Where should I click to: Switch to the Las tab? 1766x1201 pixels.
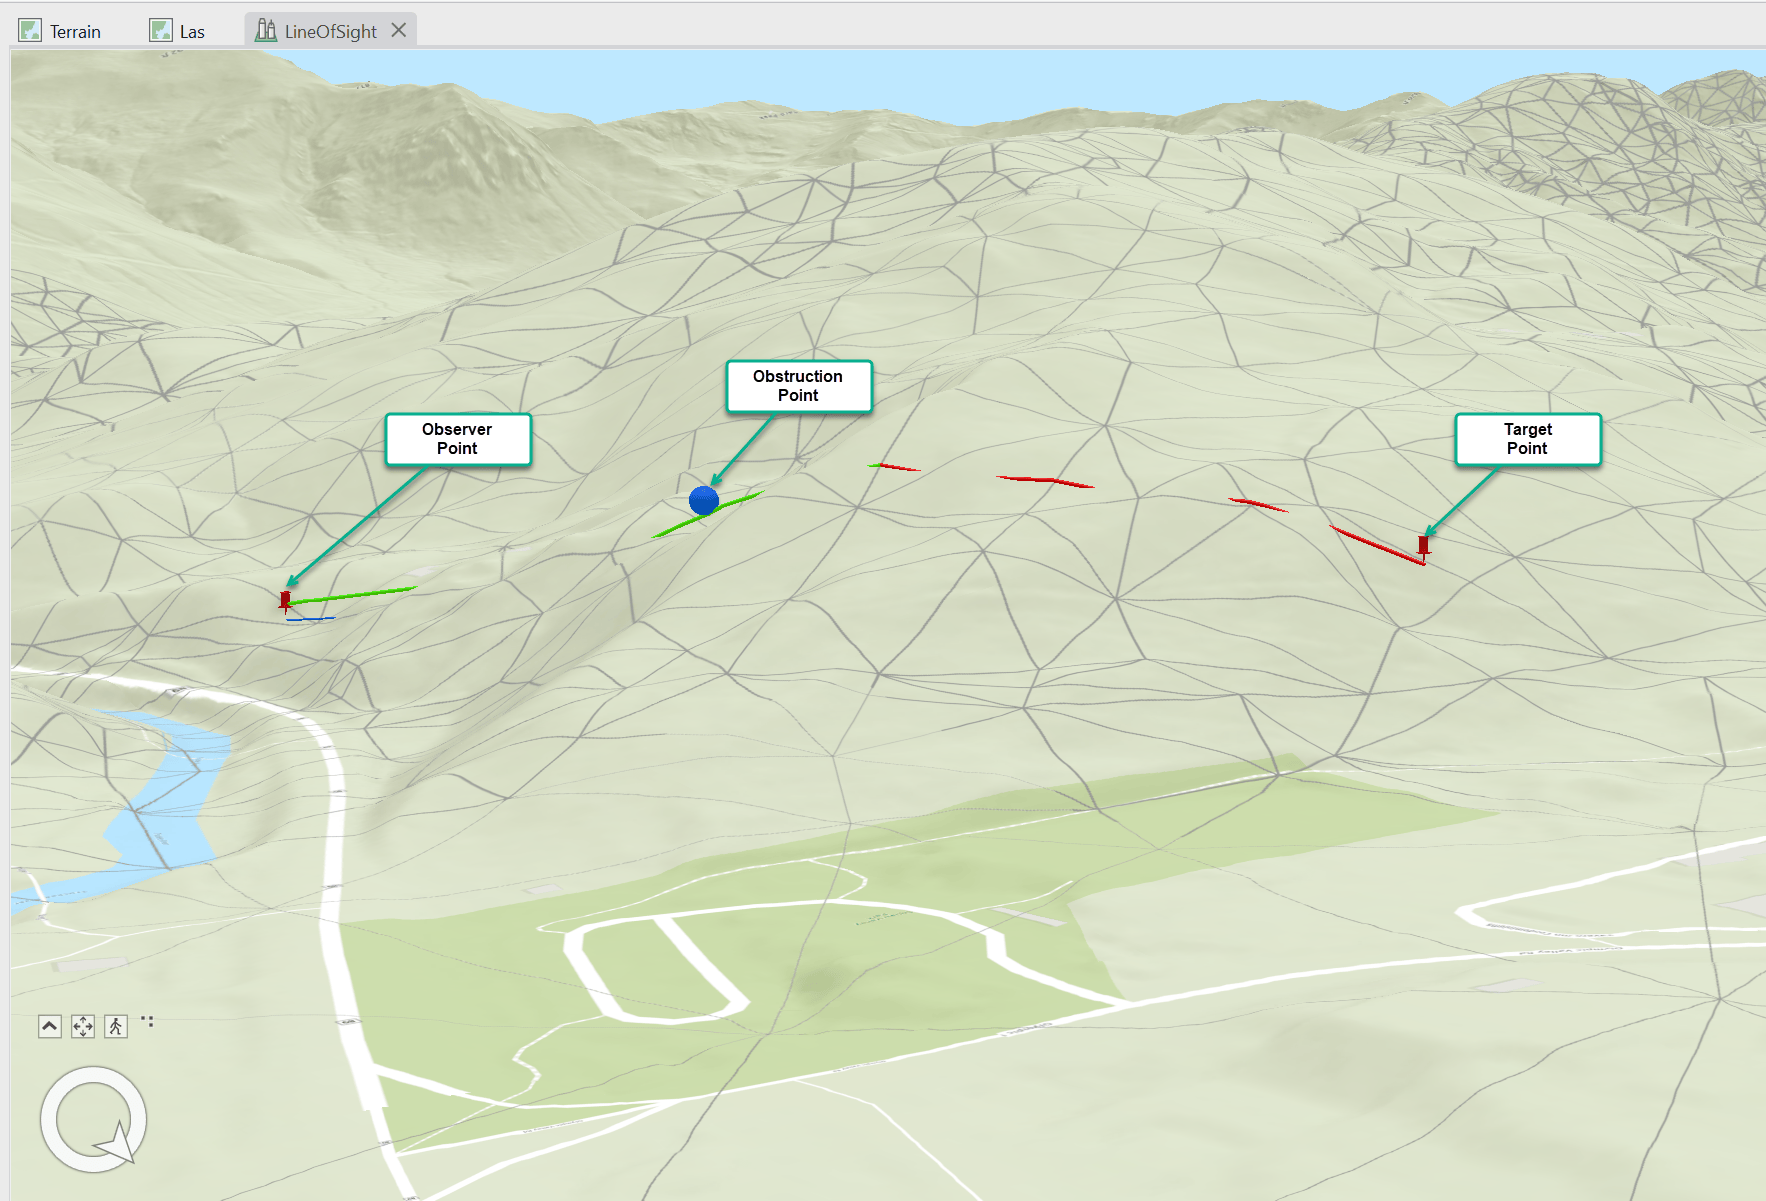pos(190,30)
